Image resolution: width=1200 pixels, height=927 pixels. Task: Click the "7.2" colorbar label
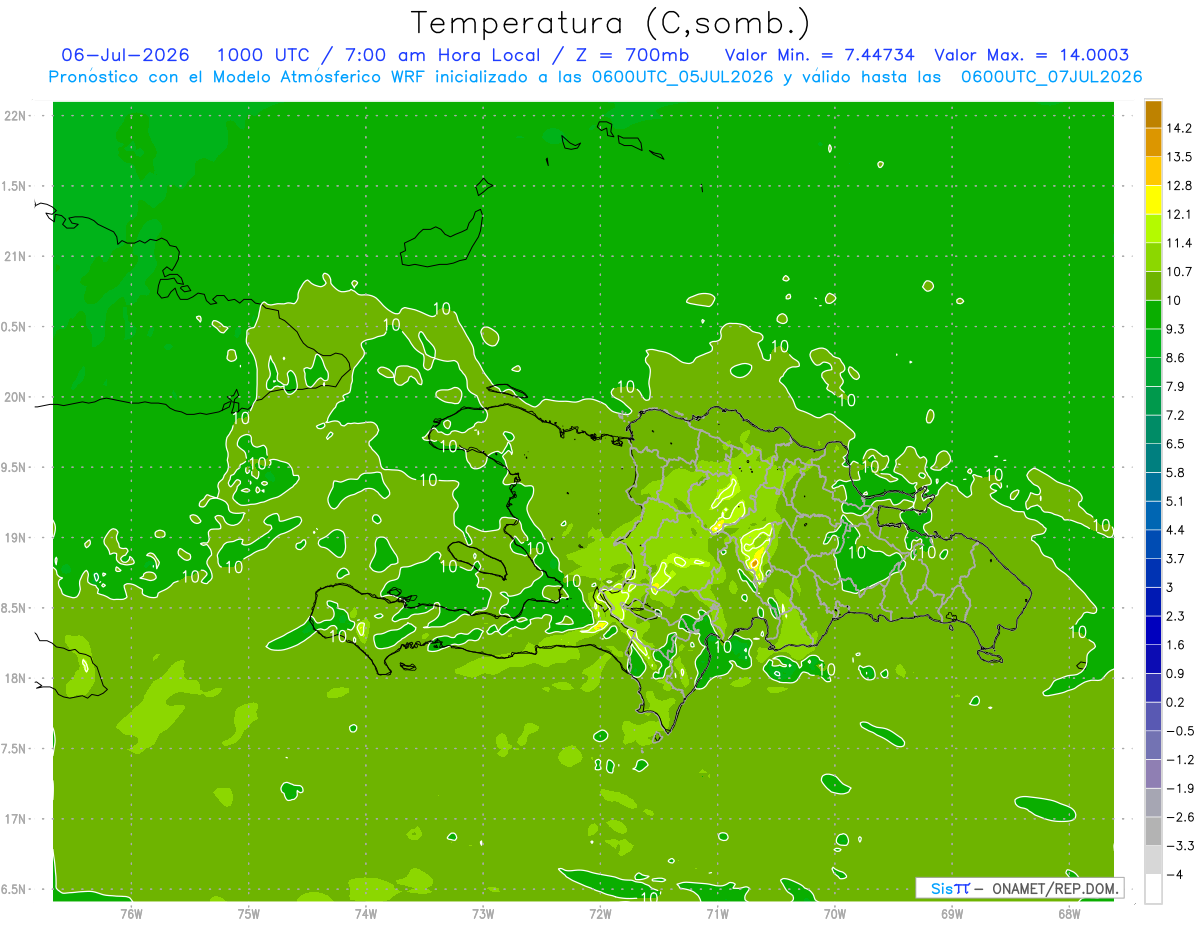[1175, 415]
